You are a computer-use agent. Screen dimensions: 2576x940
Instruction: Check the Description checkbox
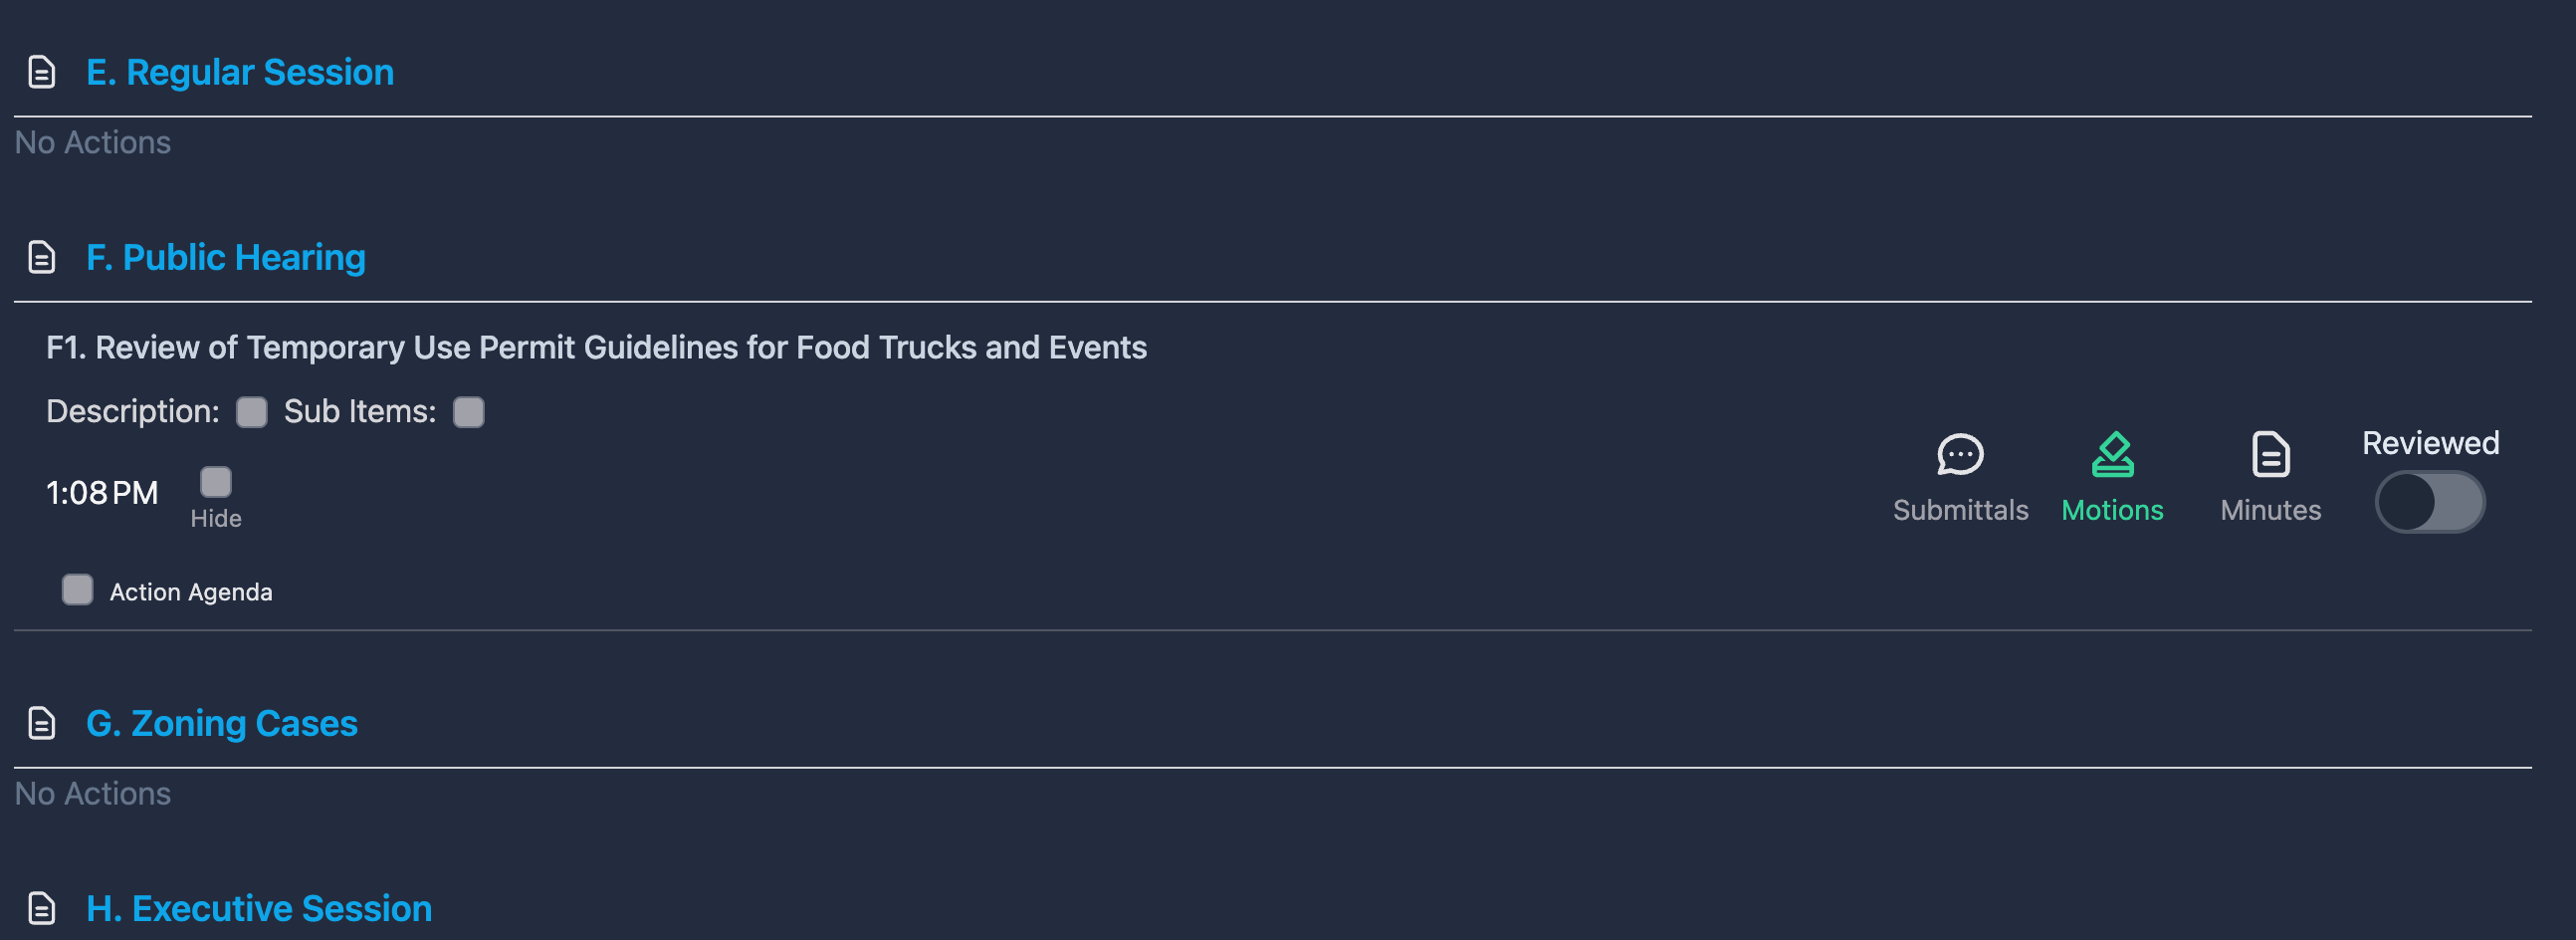[252, 412]
